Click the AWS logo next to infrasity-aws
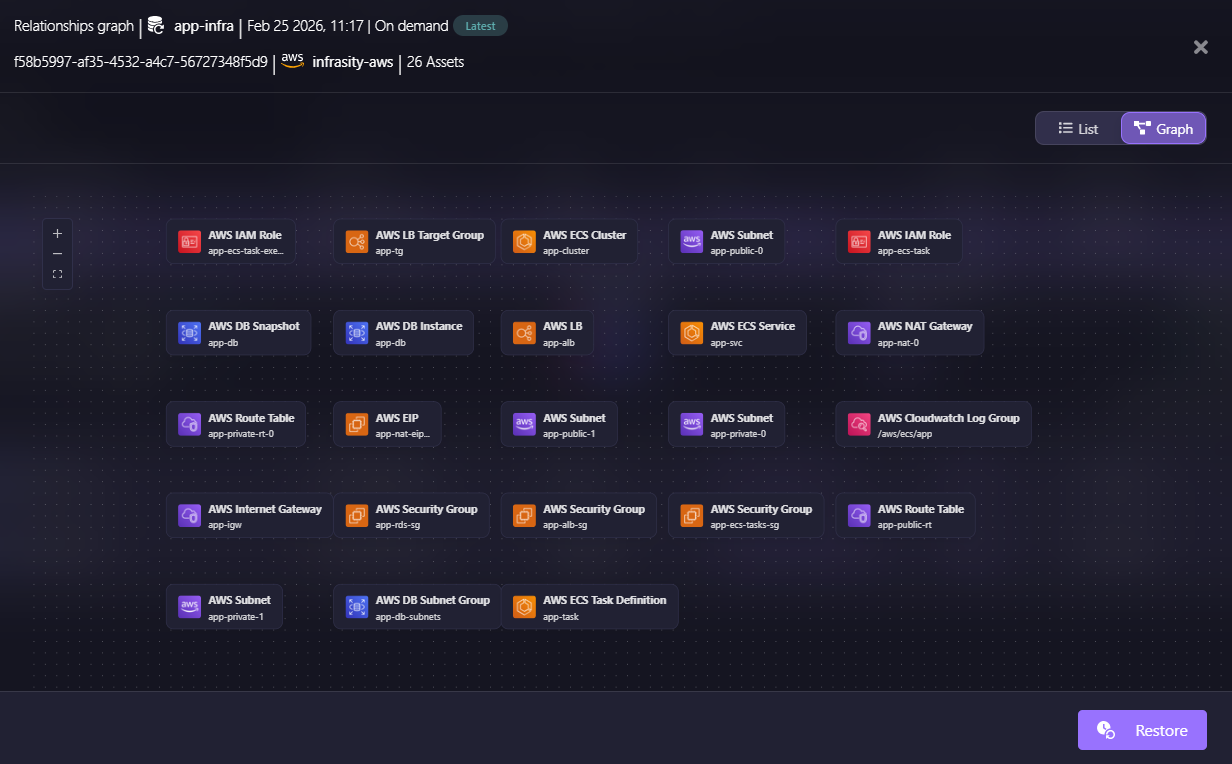 tap(292, 62)
